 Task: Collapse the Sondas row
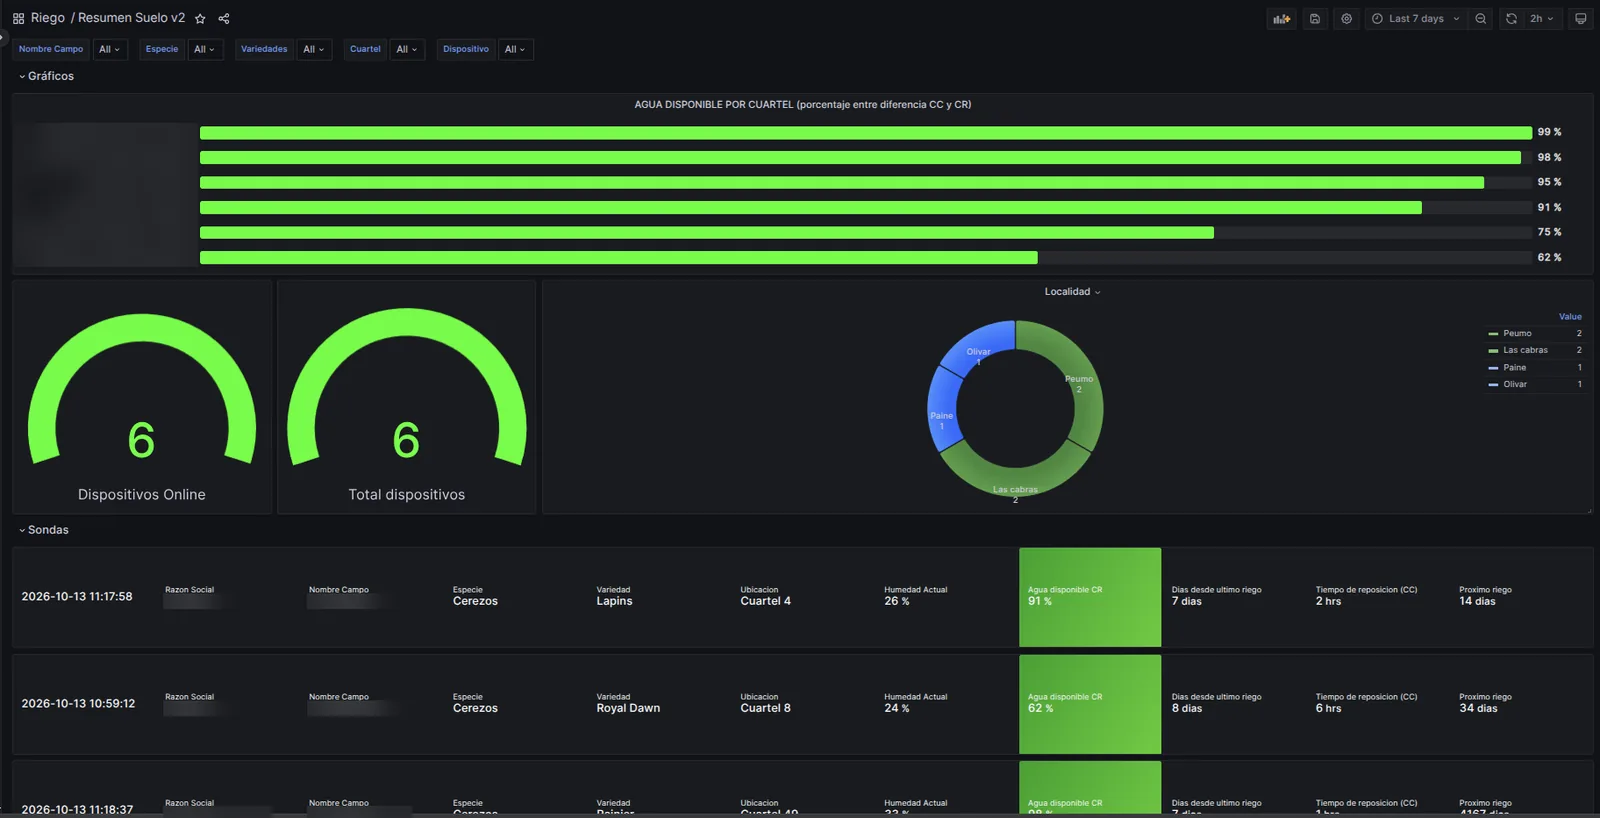click(x=44, y=530)
